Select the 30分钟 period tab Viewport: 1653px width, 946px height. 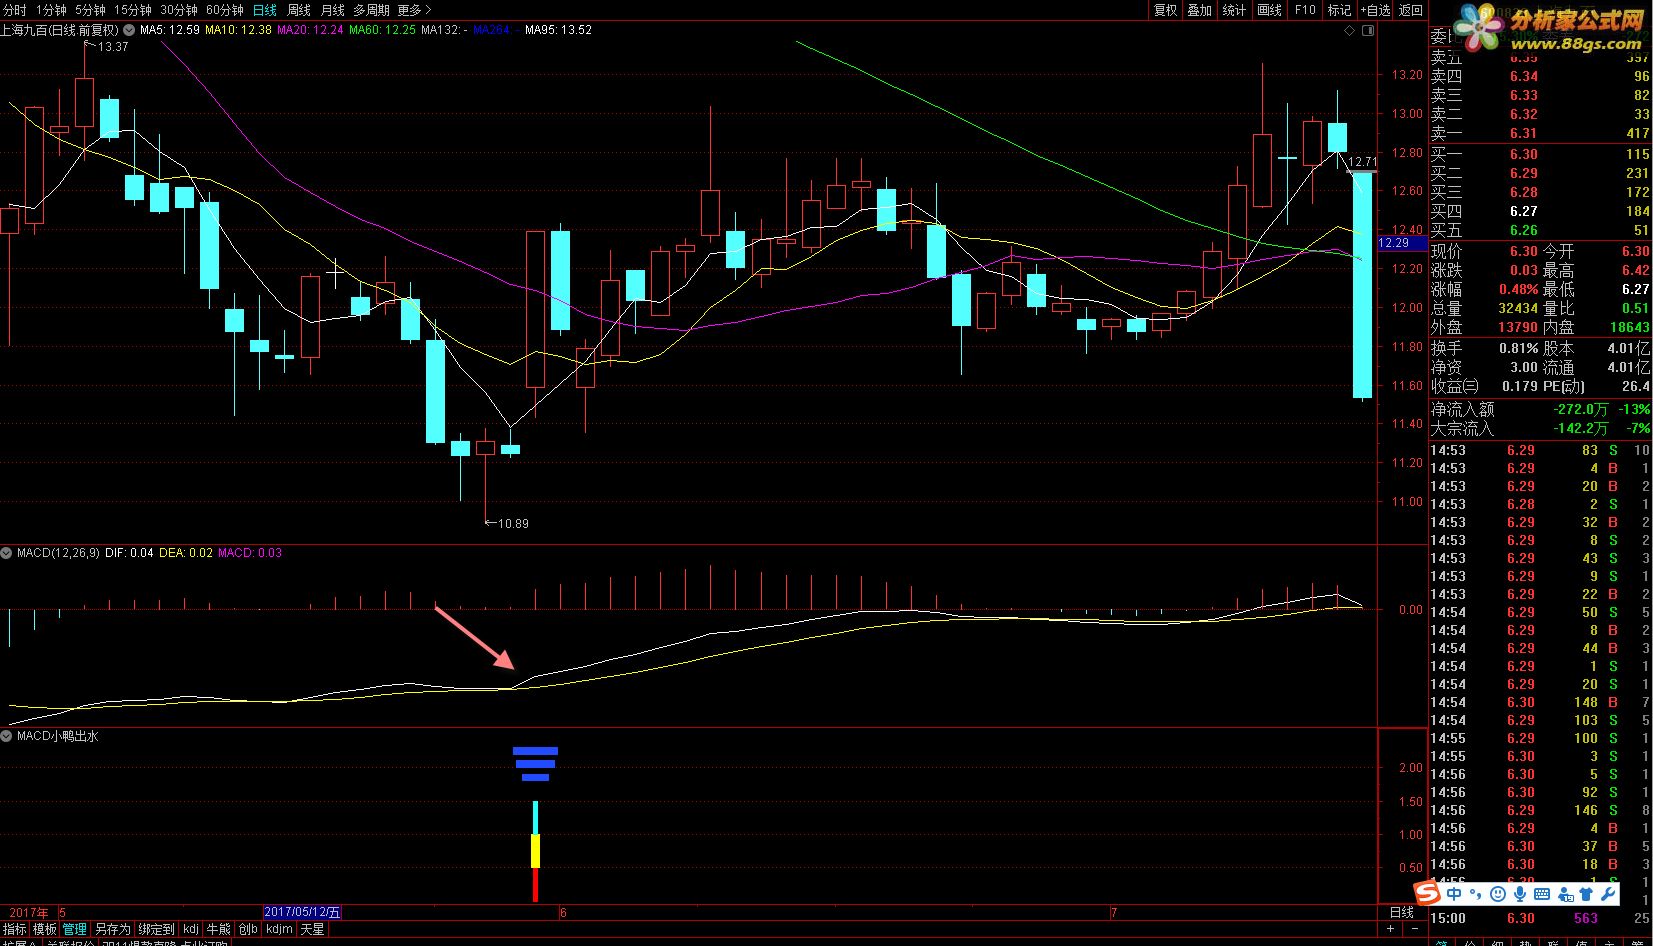pos(179,10)
